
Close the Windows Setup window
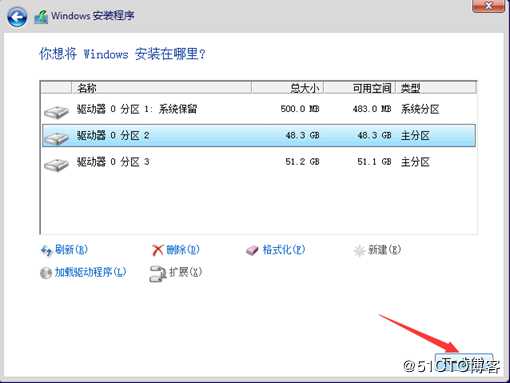coord(488,6)
